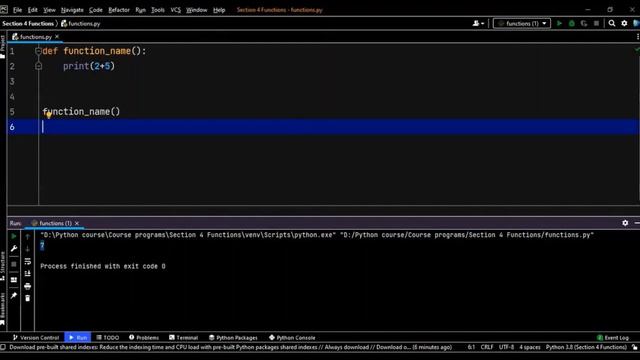Click fold end marker on line 2

38,66
